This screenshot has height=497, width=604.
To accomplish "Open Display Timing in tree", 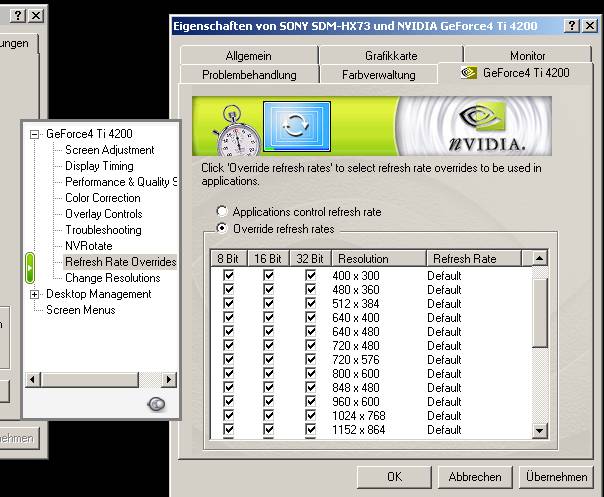I will pyautogui.click(x=99, y=166).
